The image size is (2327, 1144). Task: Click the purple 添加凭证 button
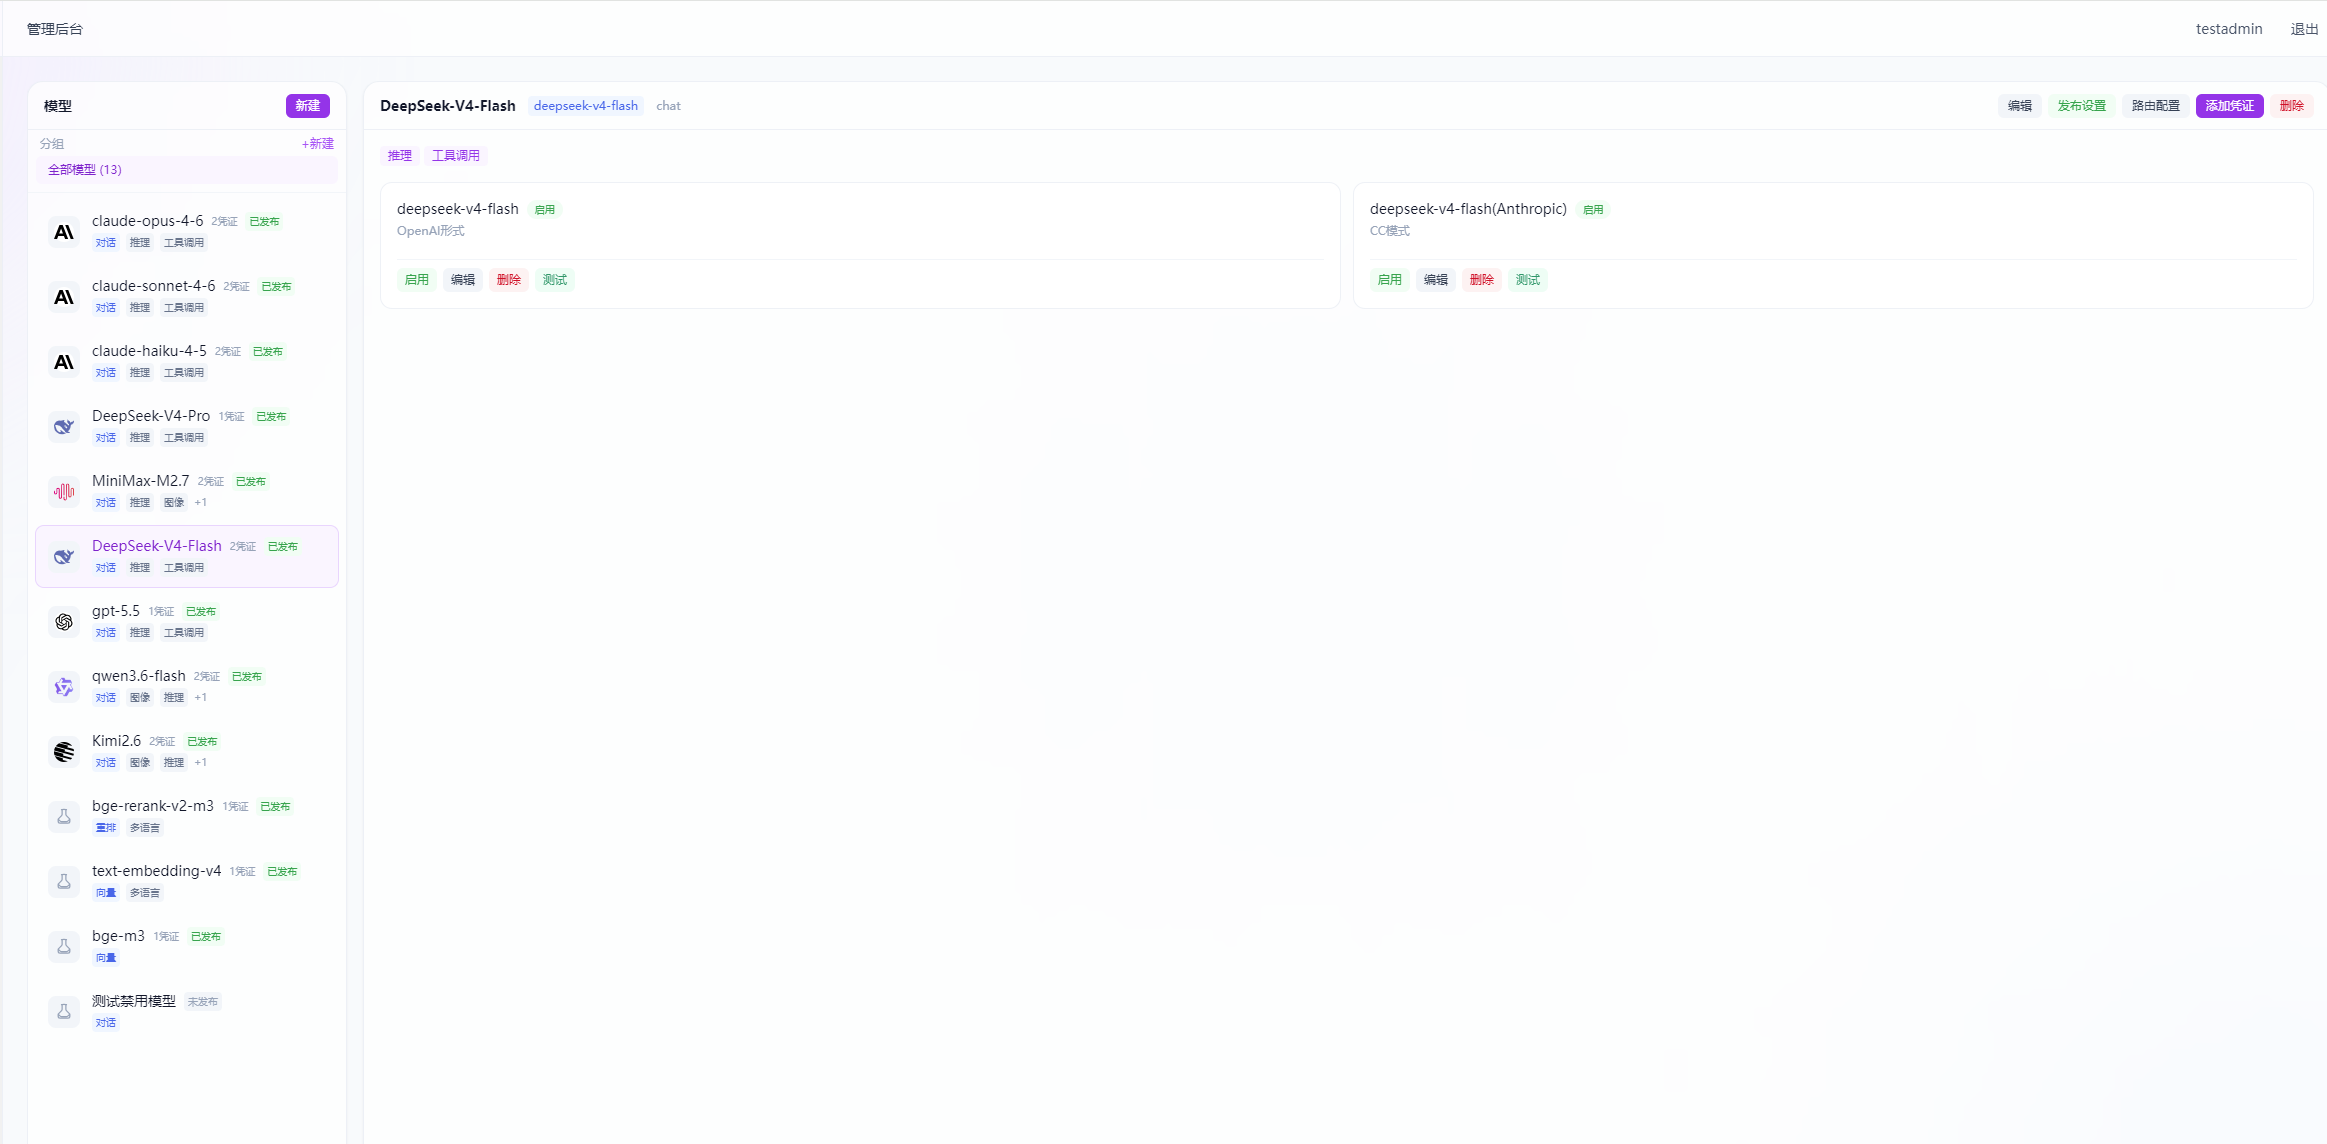[x=2230, y=106]
